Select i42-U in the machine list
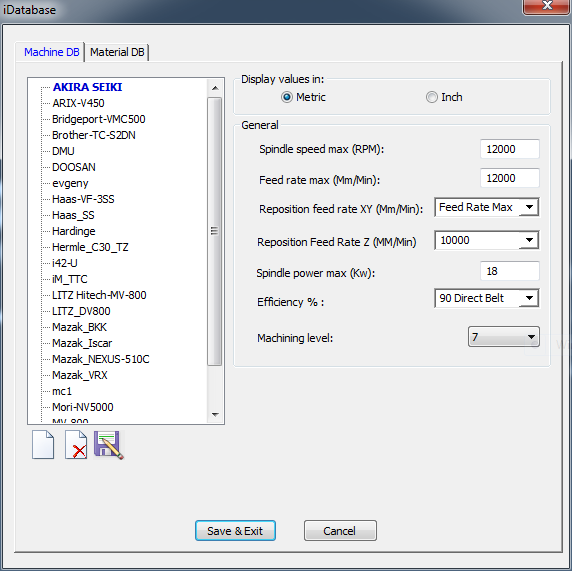This screenshot has width=572, height=571. click(x=65, y=263)
